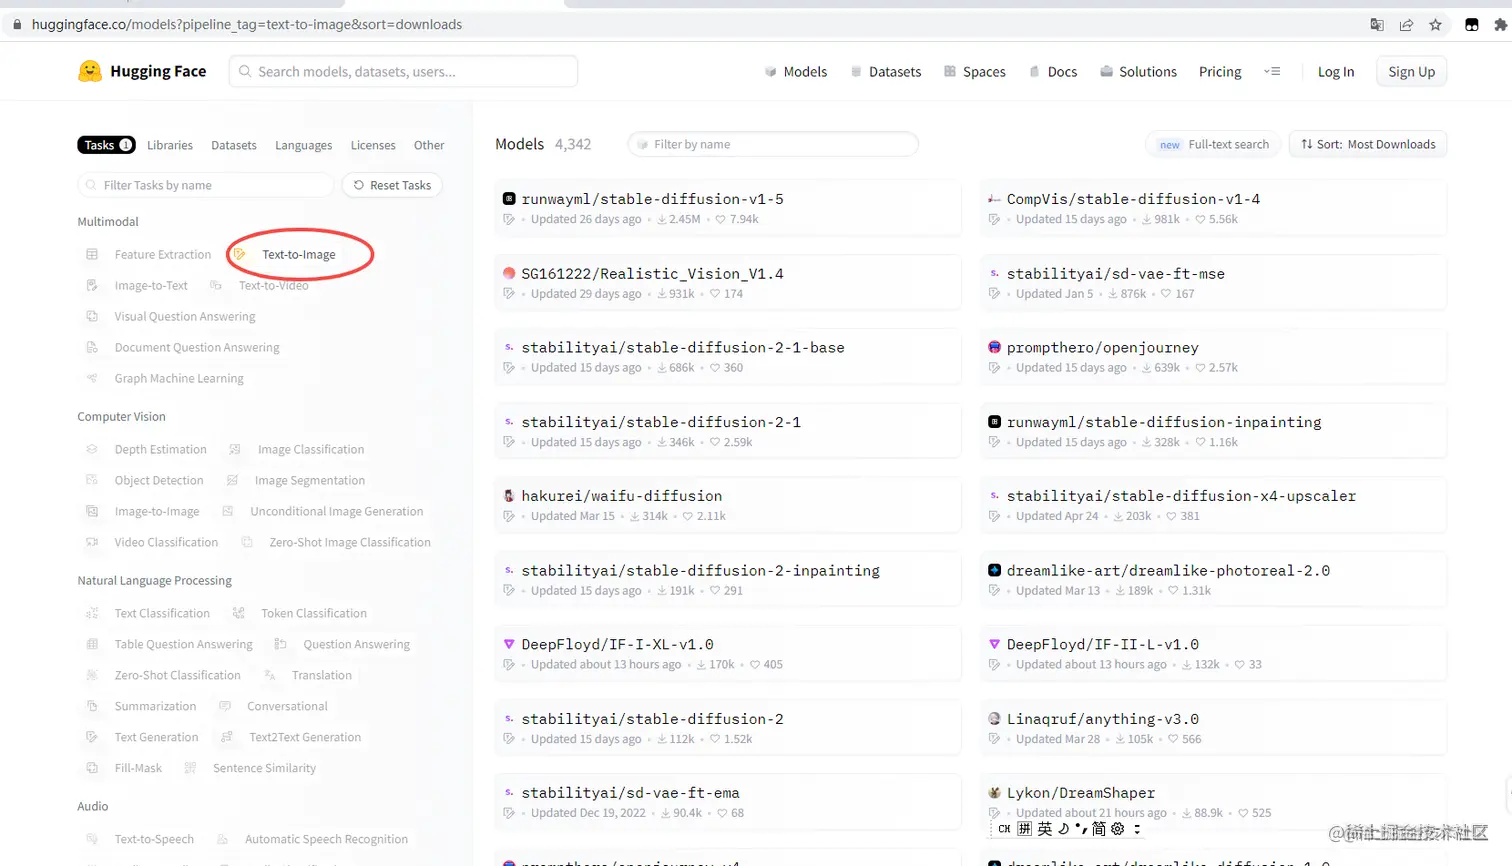Click the prompthero avatar beside openjourney
This screenshot has width=1512, height=866.
pos(994,347)
